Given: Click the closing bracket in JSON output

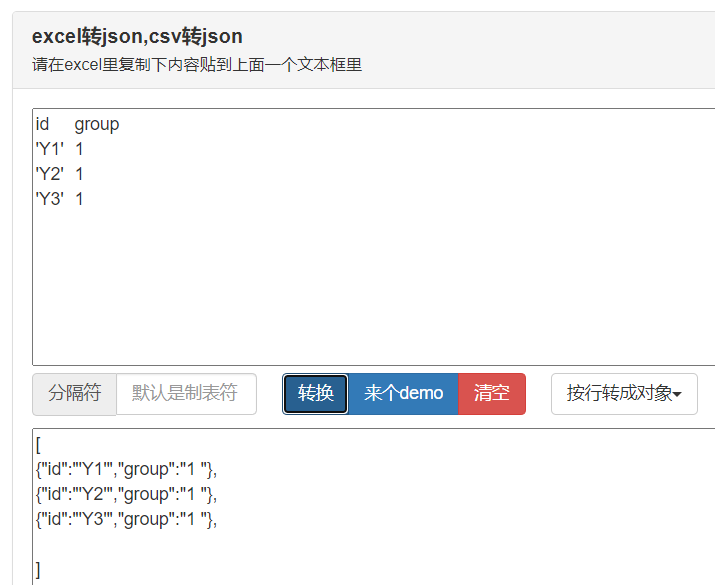Looking at the screenshot, I should 38,570.
